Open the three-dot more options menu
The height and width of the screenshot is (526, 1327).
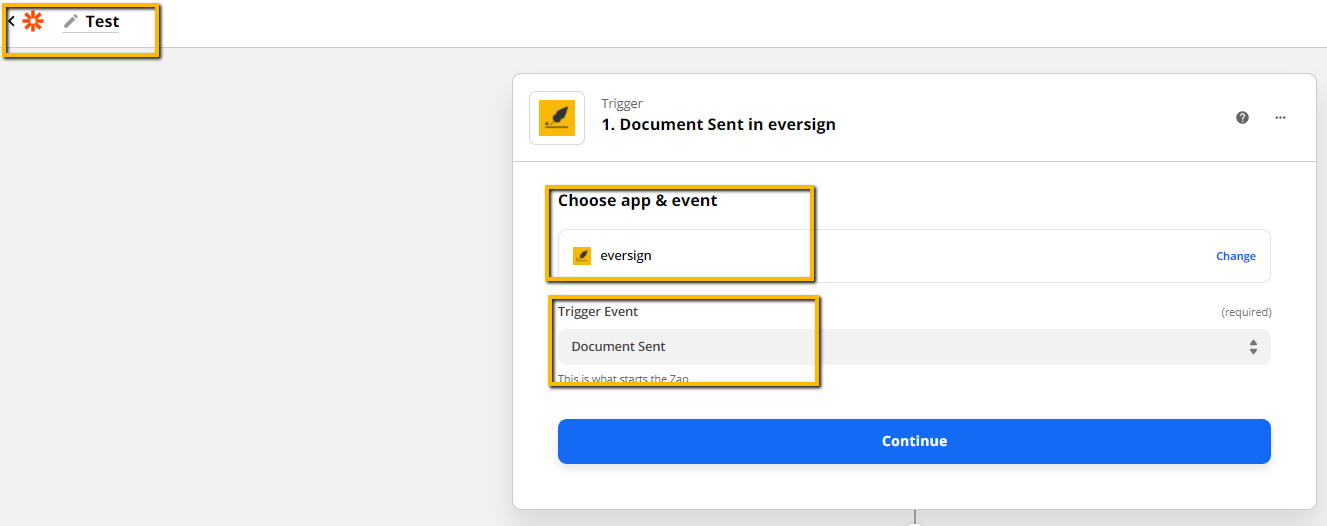(x=1280, y=117)
